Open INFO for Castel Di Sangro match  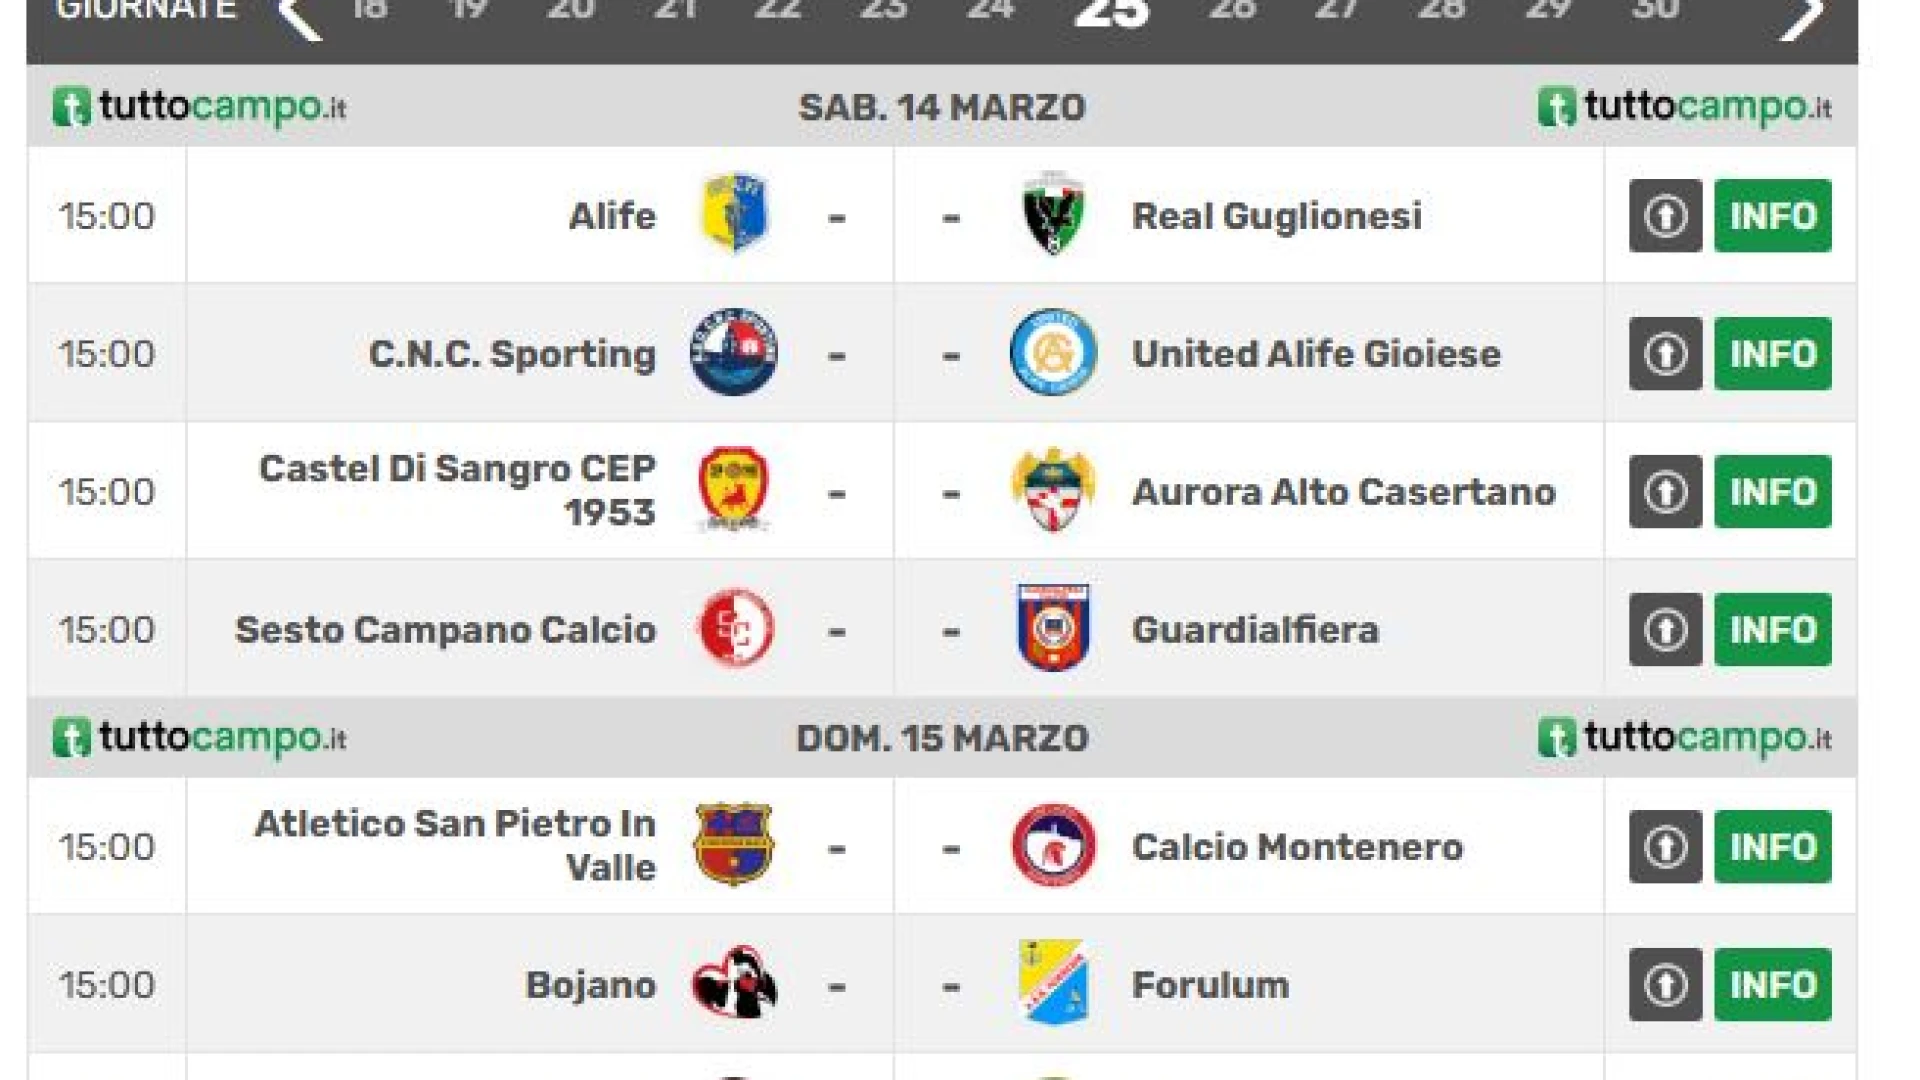[x=1772, y=492]
